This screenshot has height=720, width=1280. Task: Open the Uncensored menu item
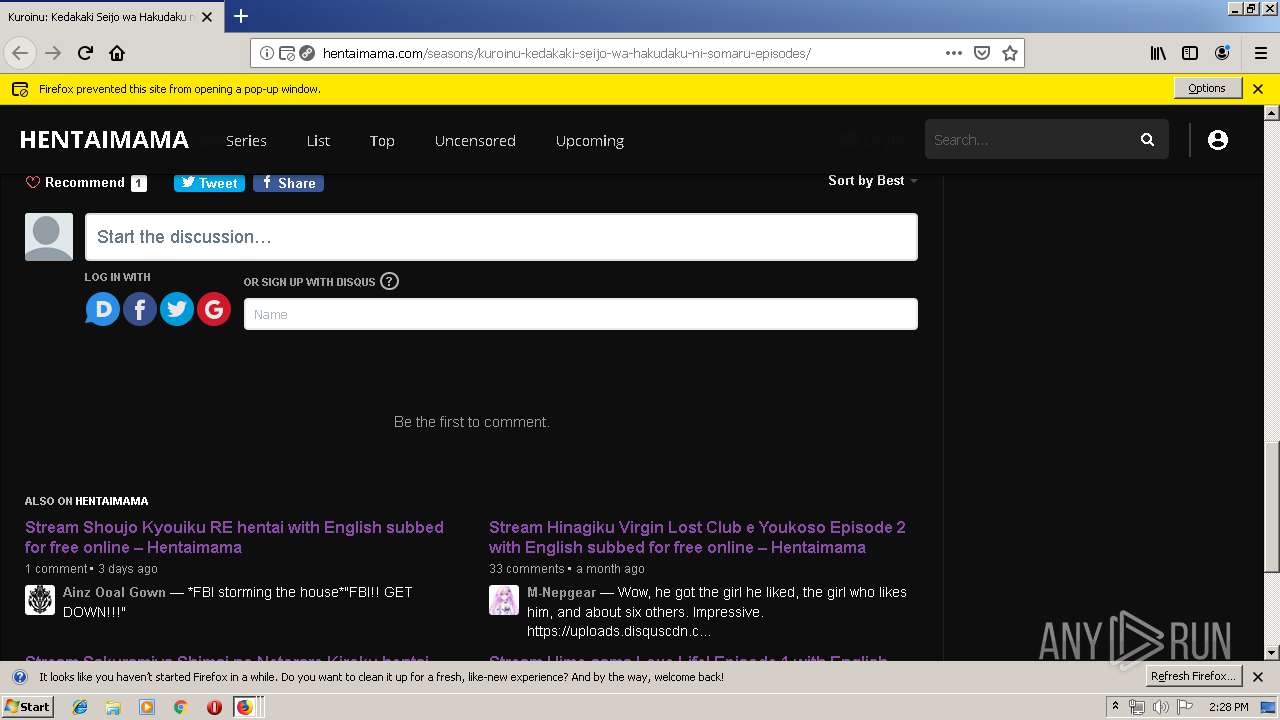point(475,140)
